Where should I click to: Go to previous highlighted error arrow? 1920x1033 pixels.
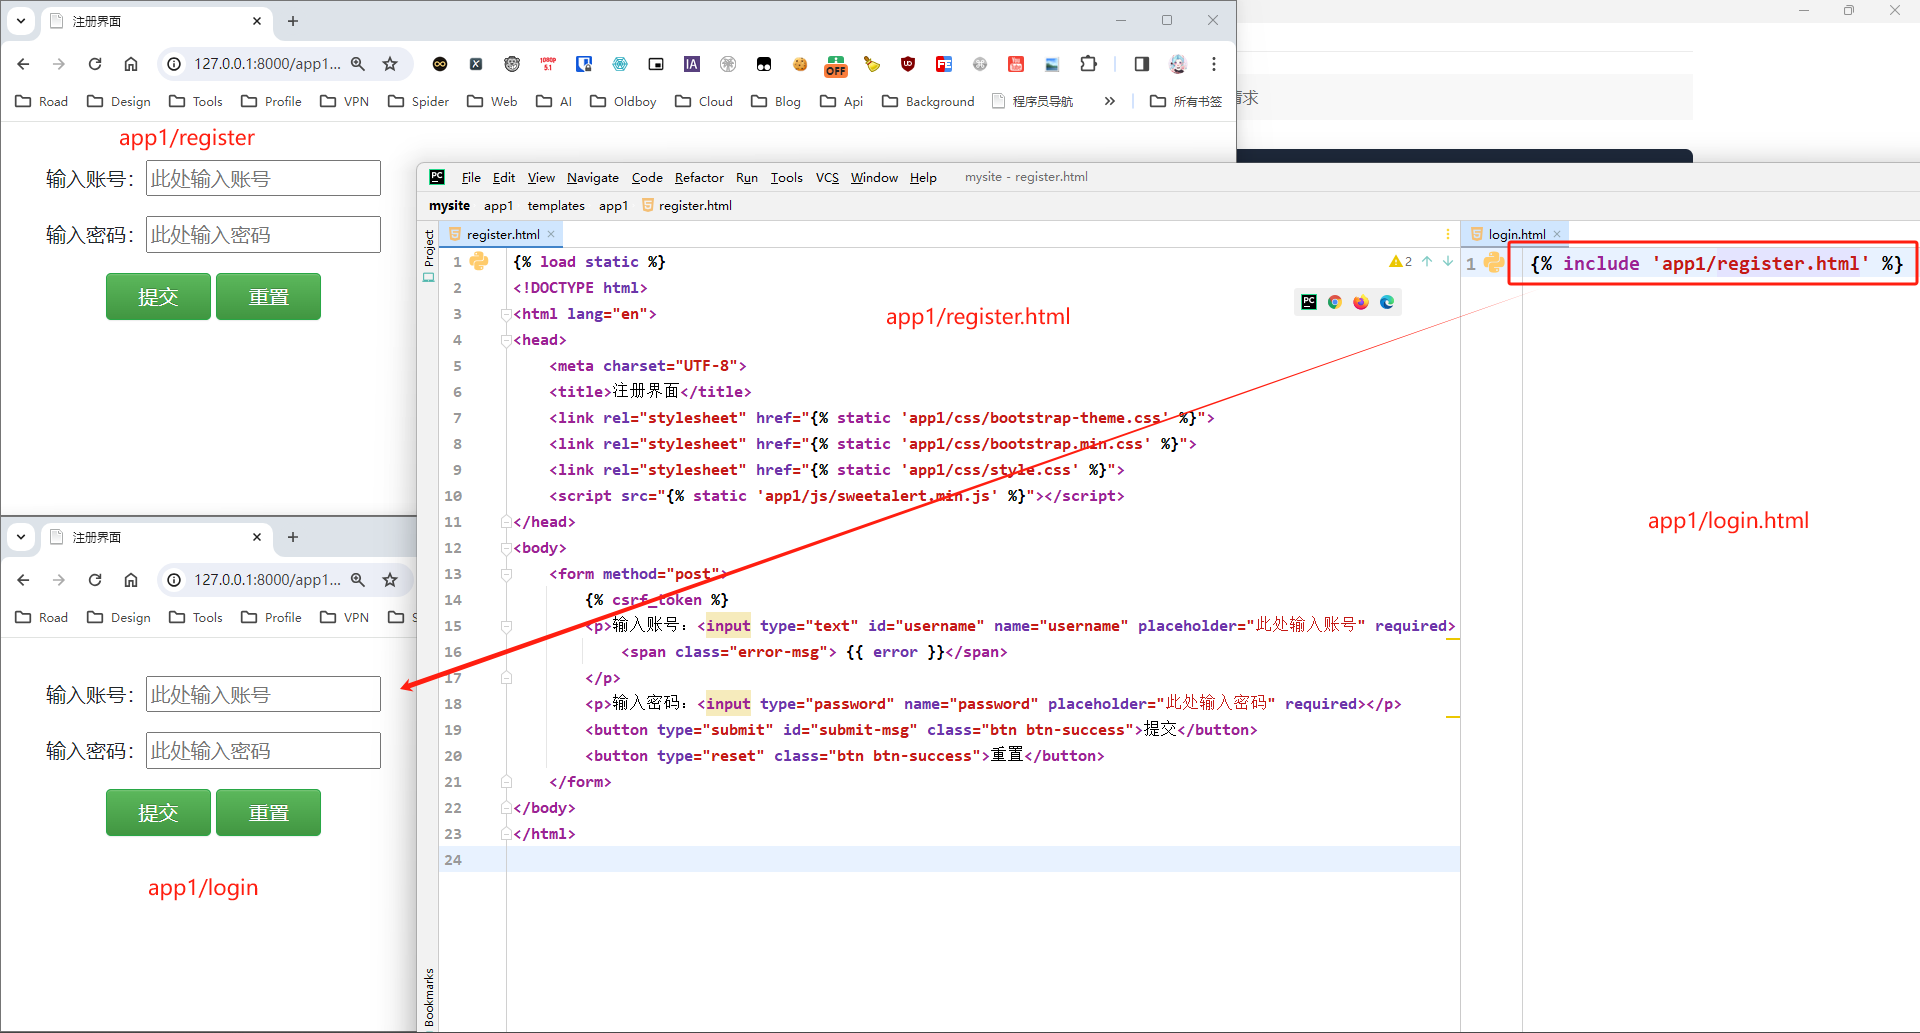click(1427, 261)
